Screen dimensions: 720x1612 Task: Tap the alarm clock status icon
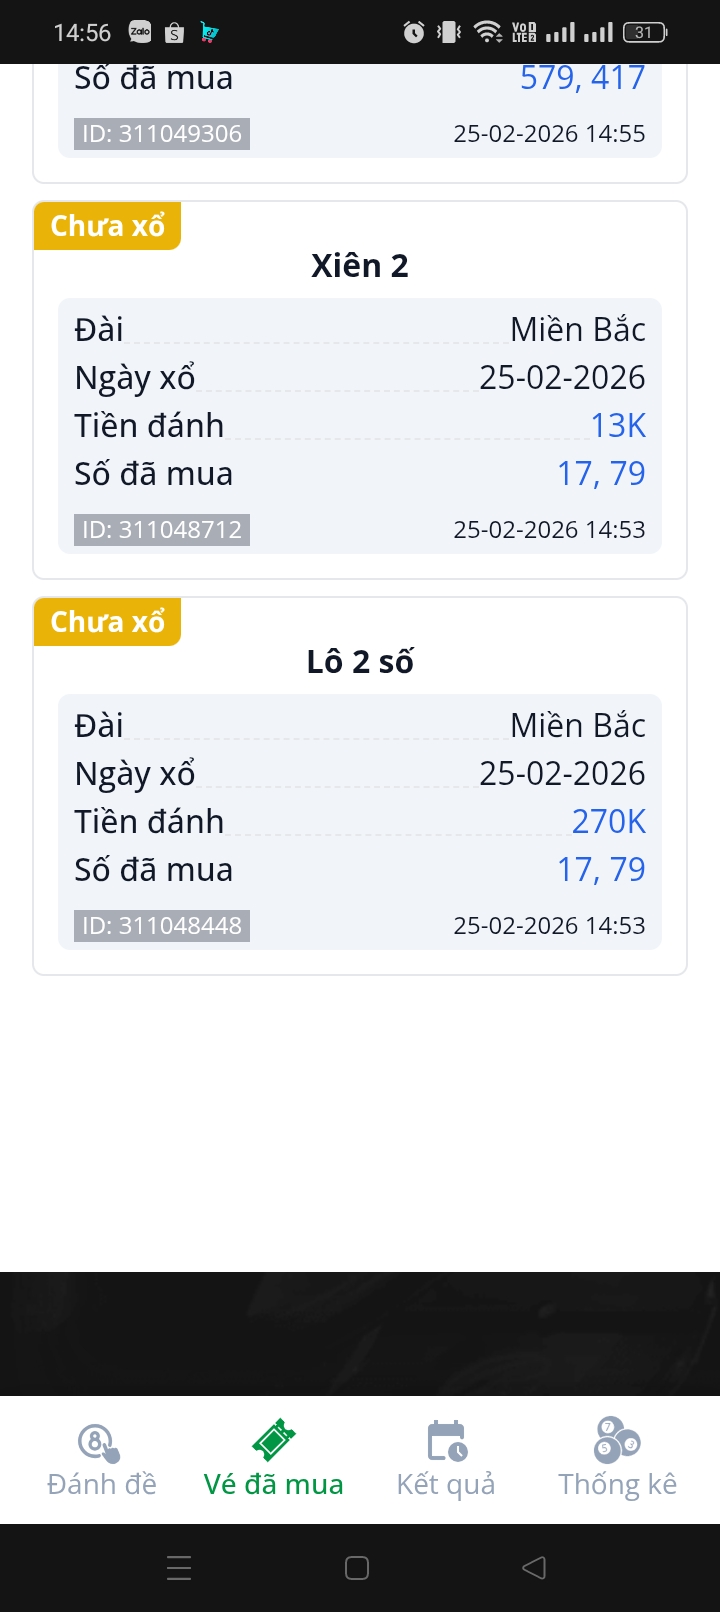pos(413,32)
